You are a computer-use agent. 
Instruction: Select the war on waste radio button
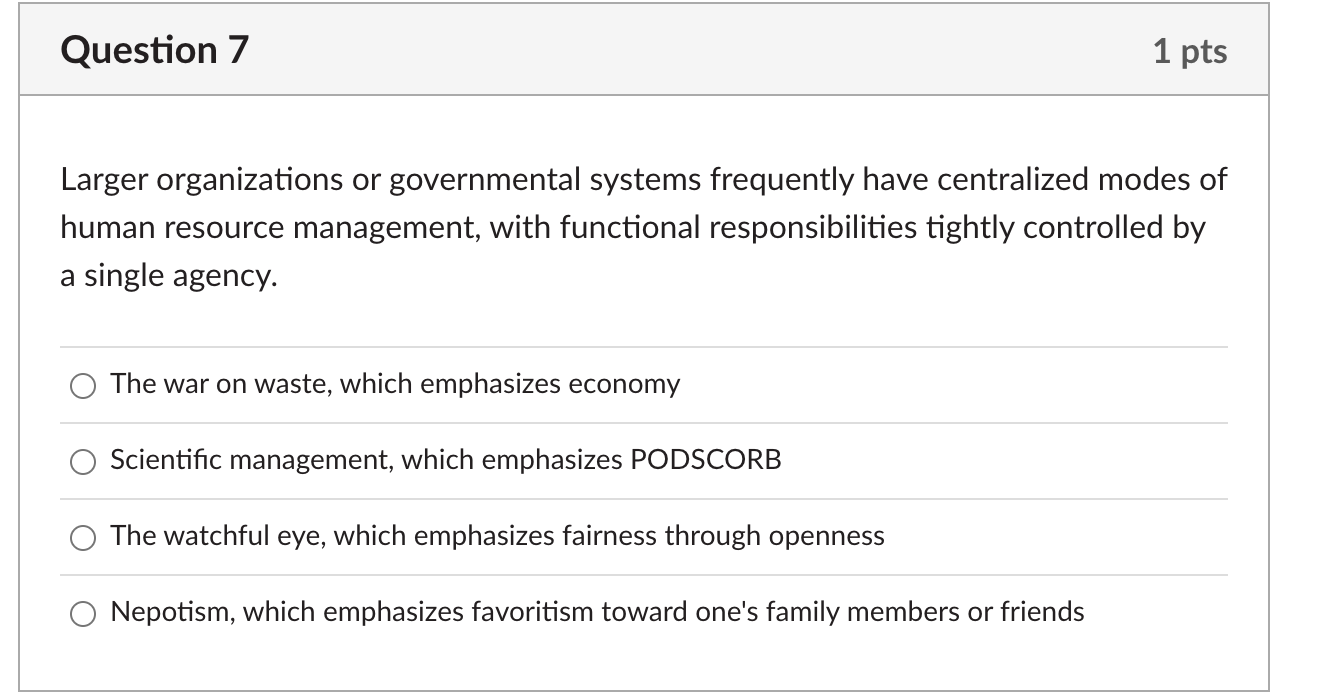tap(83, 386)
